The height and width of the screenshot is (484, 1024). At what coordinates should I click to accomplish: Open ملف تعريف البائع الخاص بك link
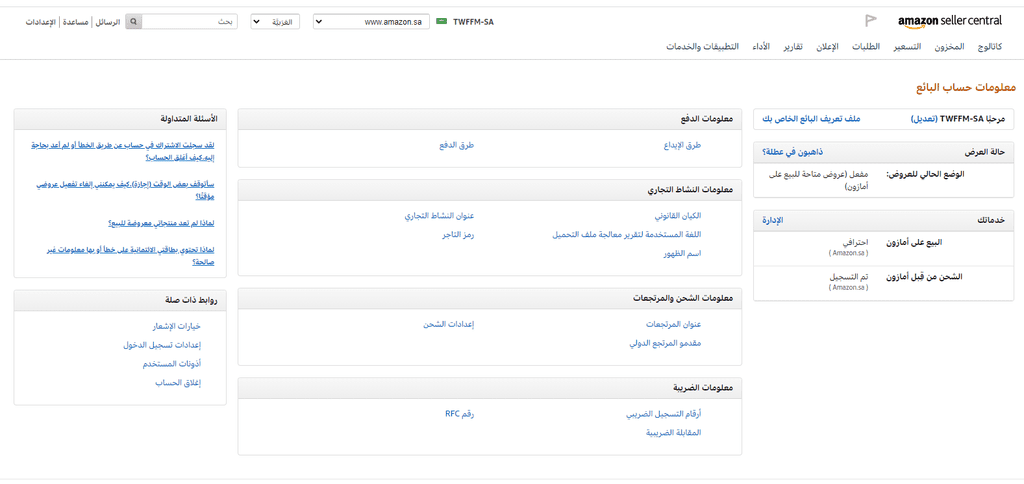(x=812, y=119)
